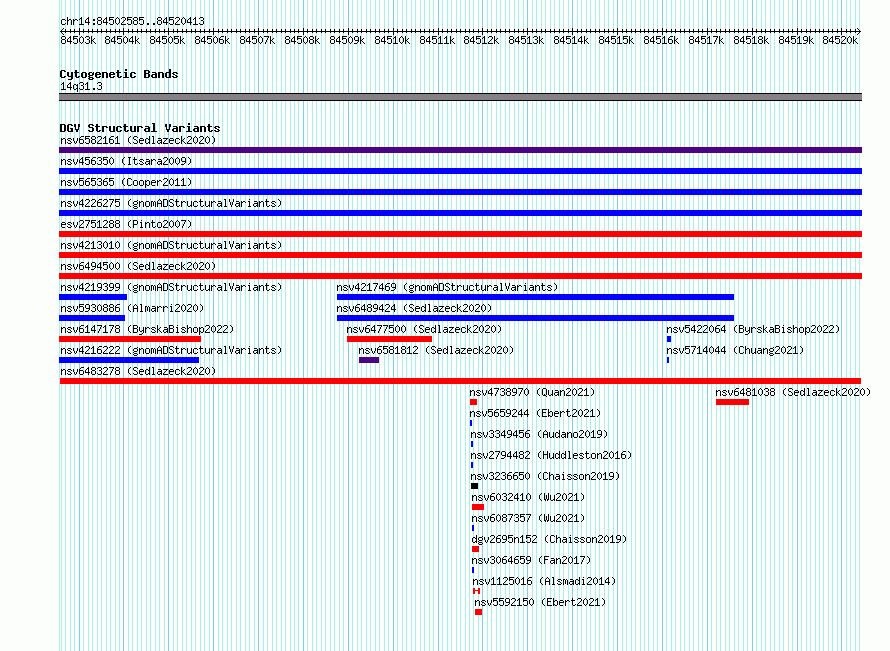
Task: Click the gray 14q31.3 cytogenetic band bar
Action: coord(460,97)
